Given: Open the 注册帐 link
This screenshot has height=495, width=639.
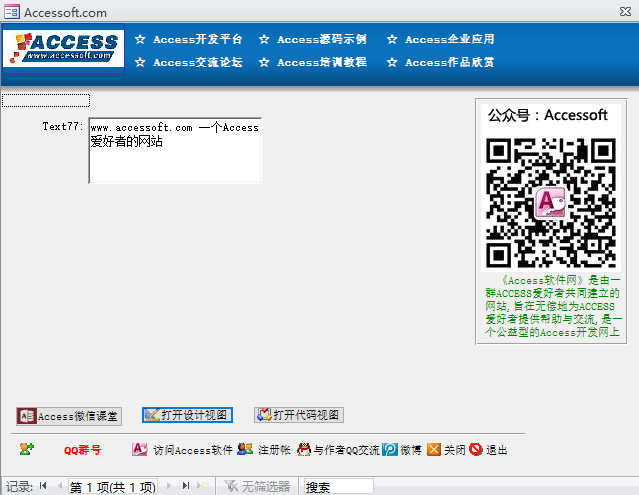Looking at the screenshot, I should (274, 450).
